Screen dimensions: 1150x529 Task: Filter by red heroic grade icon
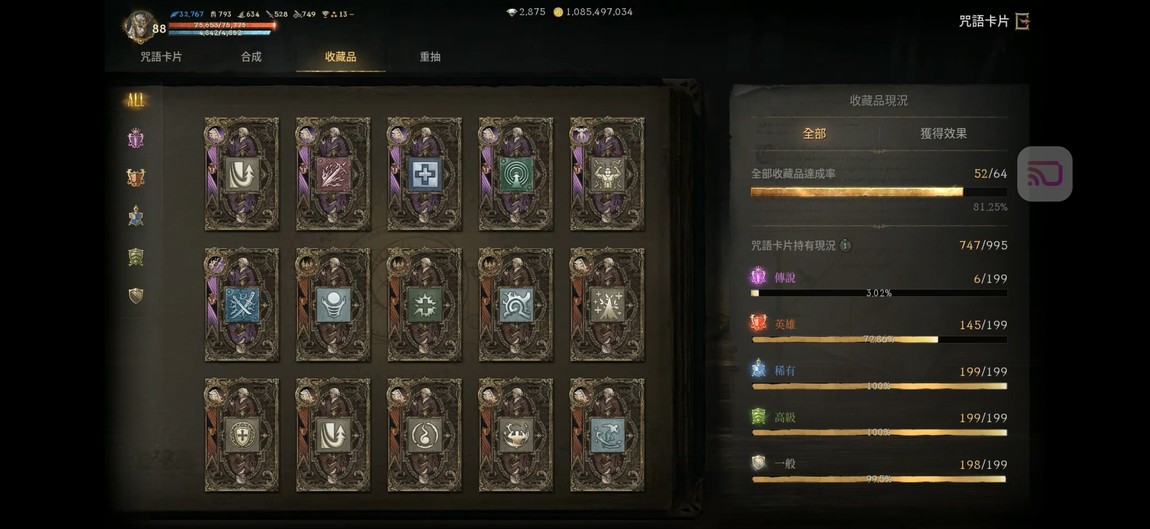pos(136,177)
